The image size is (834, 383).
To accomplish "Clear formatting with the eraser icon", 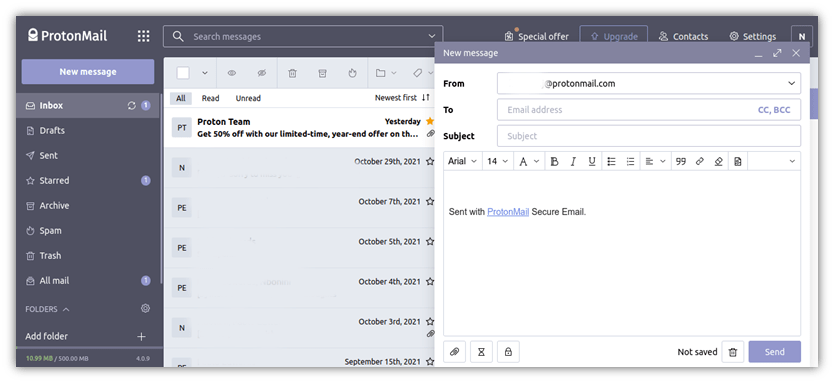I will coord(719,161).
